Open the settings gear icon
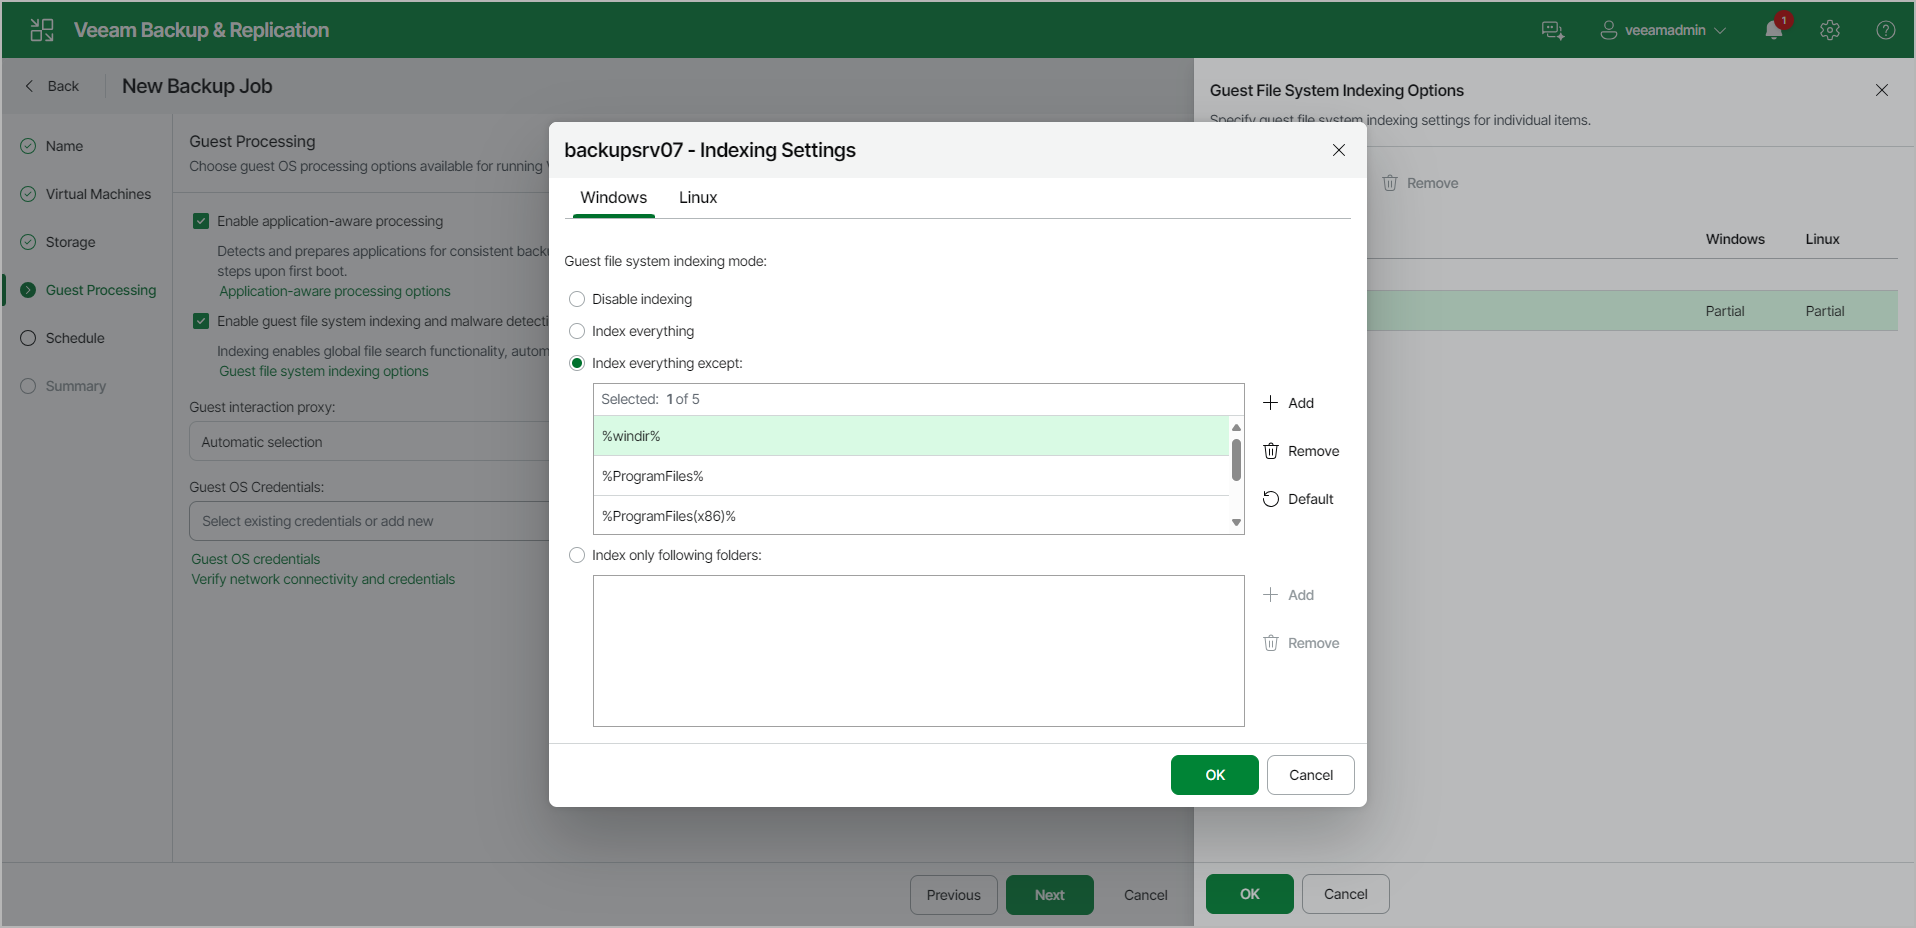This screenshot has height=928, width=1916. [1830, 30]
